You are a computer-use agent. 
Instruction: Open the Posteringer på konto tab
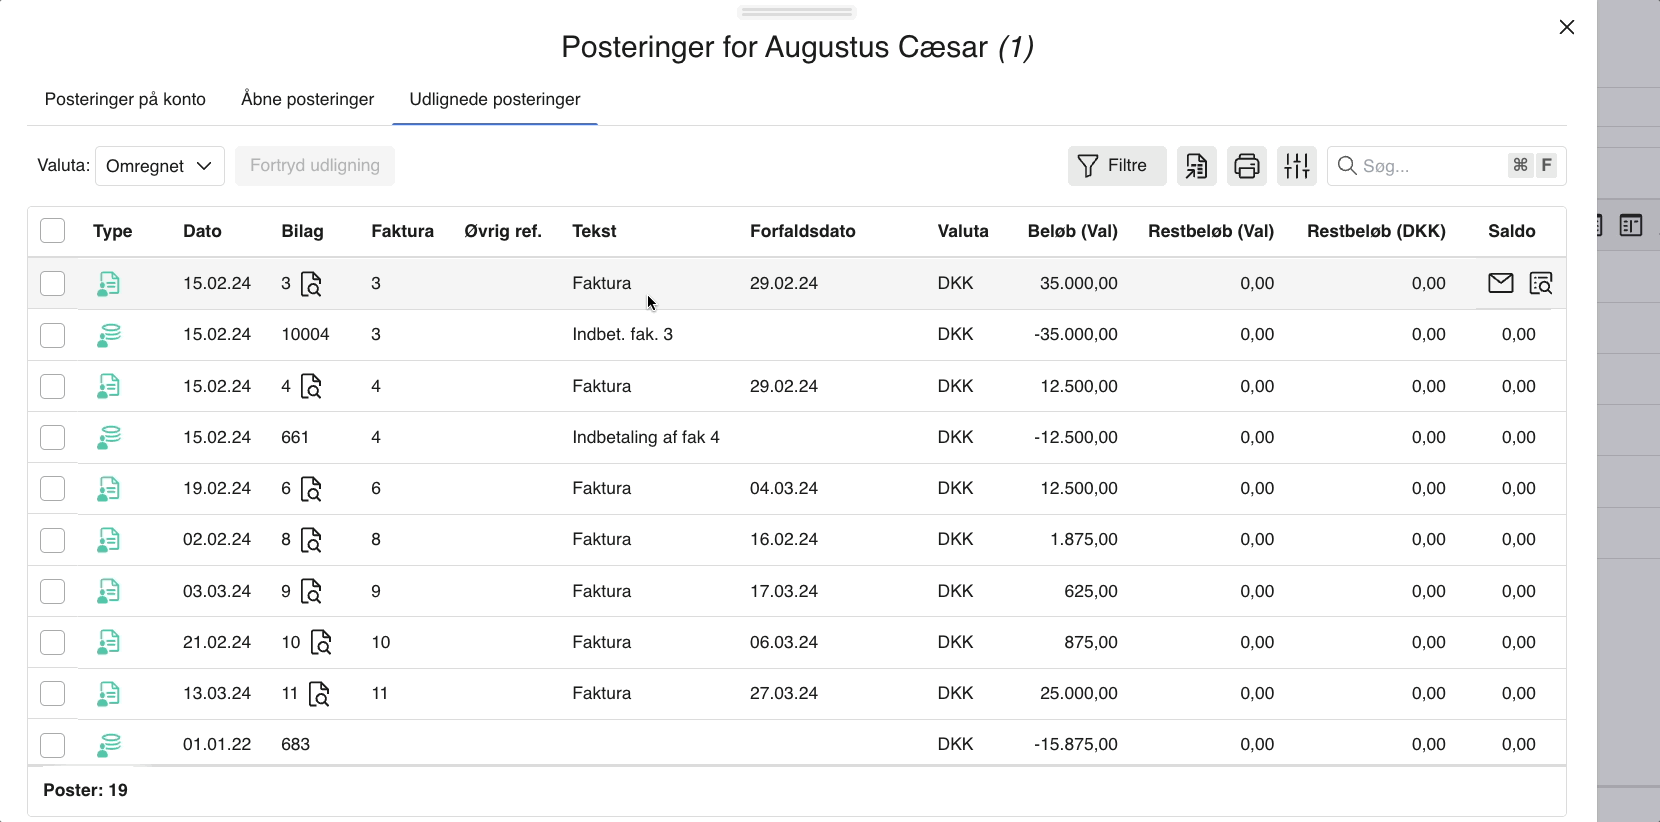[x=124, y=99]
